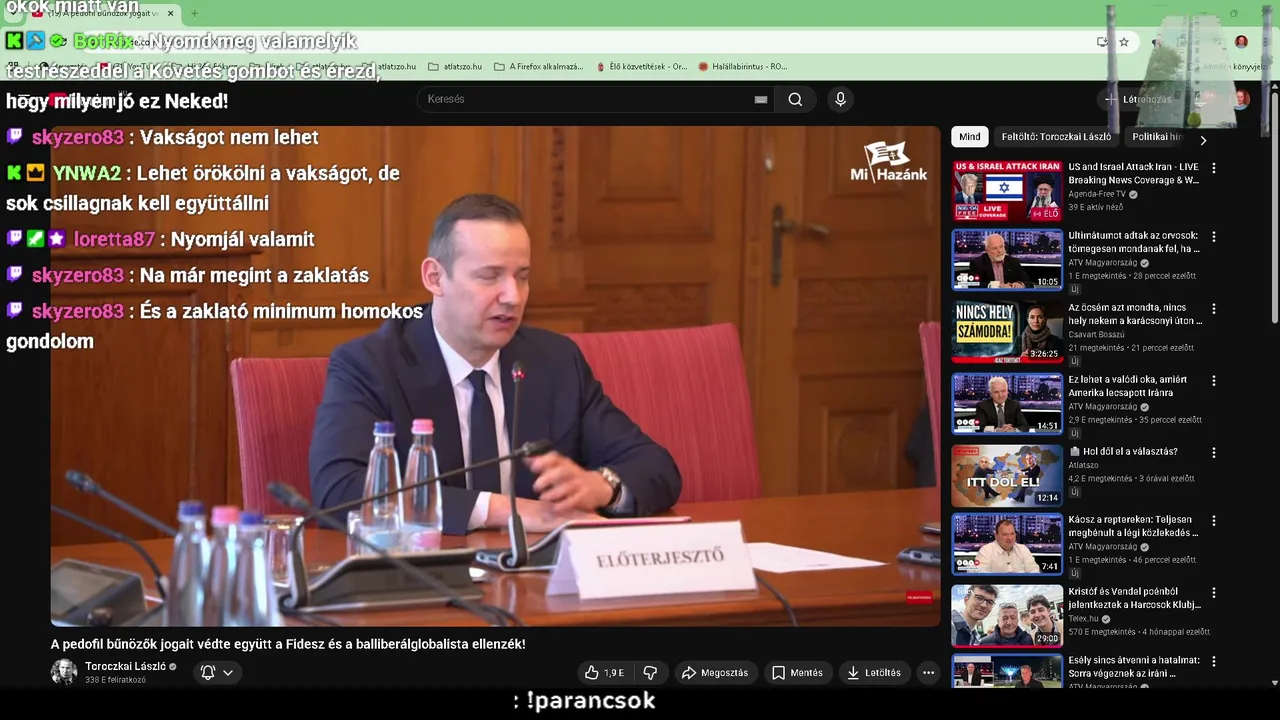Click the video player area
This screenshot has height=720, width=1280.
tap(496, 376)
